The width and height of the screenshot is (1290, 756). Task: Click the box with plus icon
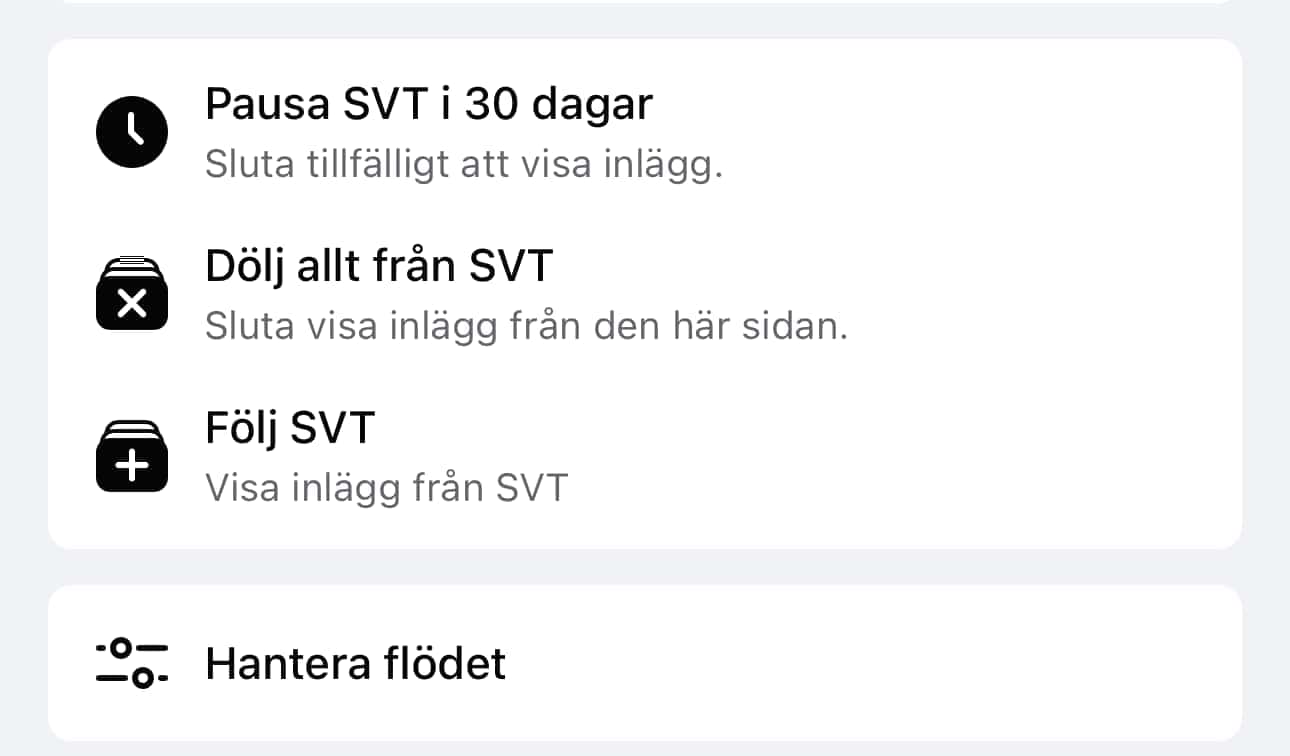click(x=132, y=456)
